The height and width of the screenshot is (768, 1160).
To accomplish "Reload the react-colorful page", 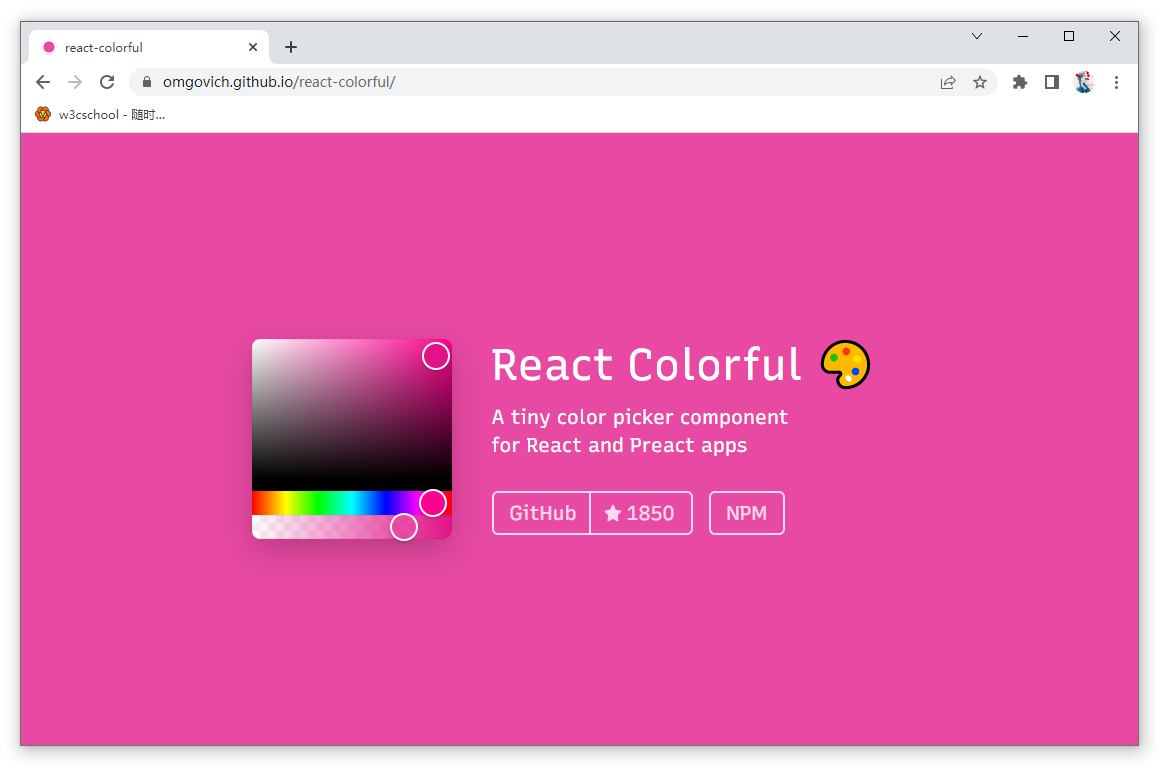I will tap(107, 82).
